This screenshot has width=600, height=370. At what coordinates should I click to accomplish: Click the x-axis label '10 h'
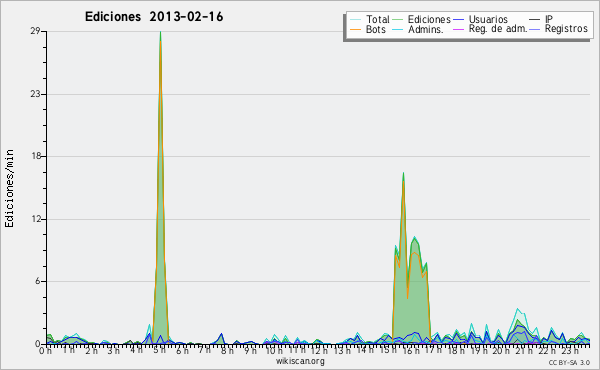pos(274,350)
